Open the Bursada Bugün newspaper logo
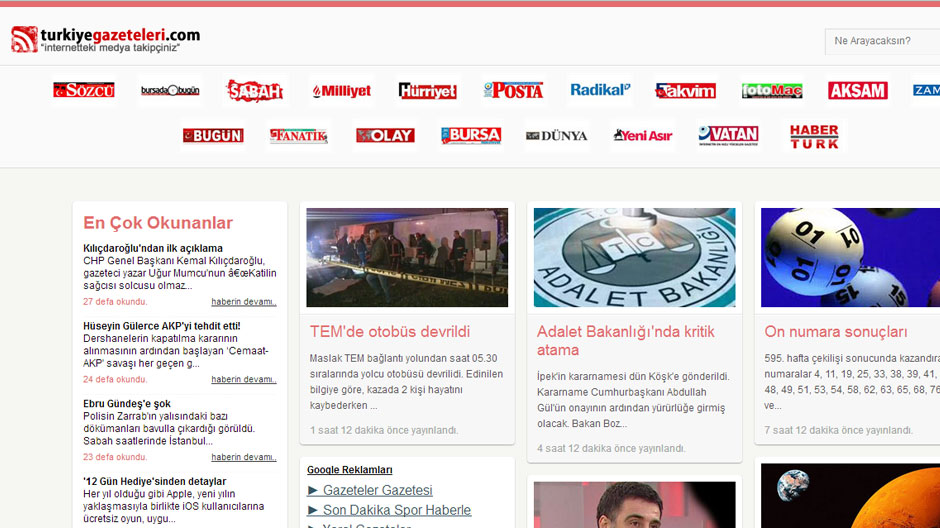 [x=170, y=90]
